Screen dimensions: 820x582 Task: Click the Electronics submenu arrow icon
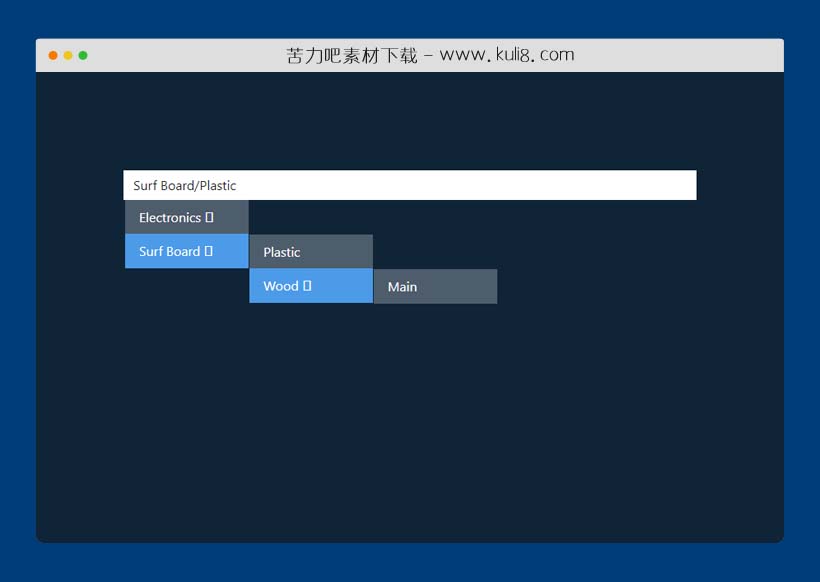tap(209, 218)
